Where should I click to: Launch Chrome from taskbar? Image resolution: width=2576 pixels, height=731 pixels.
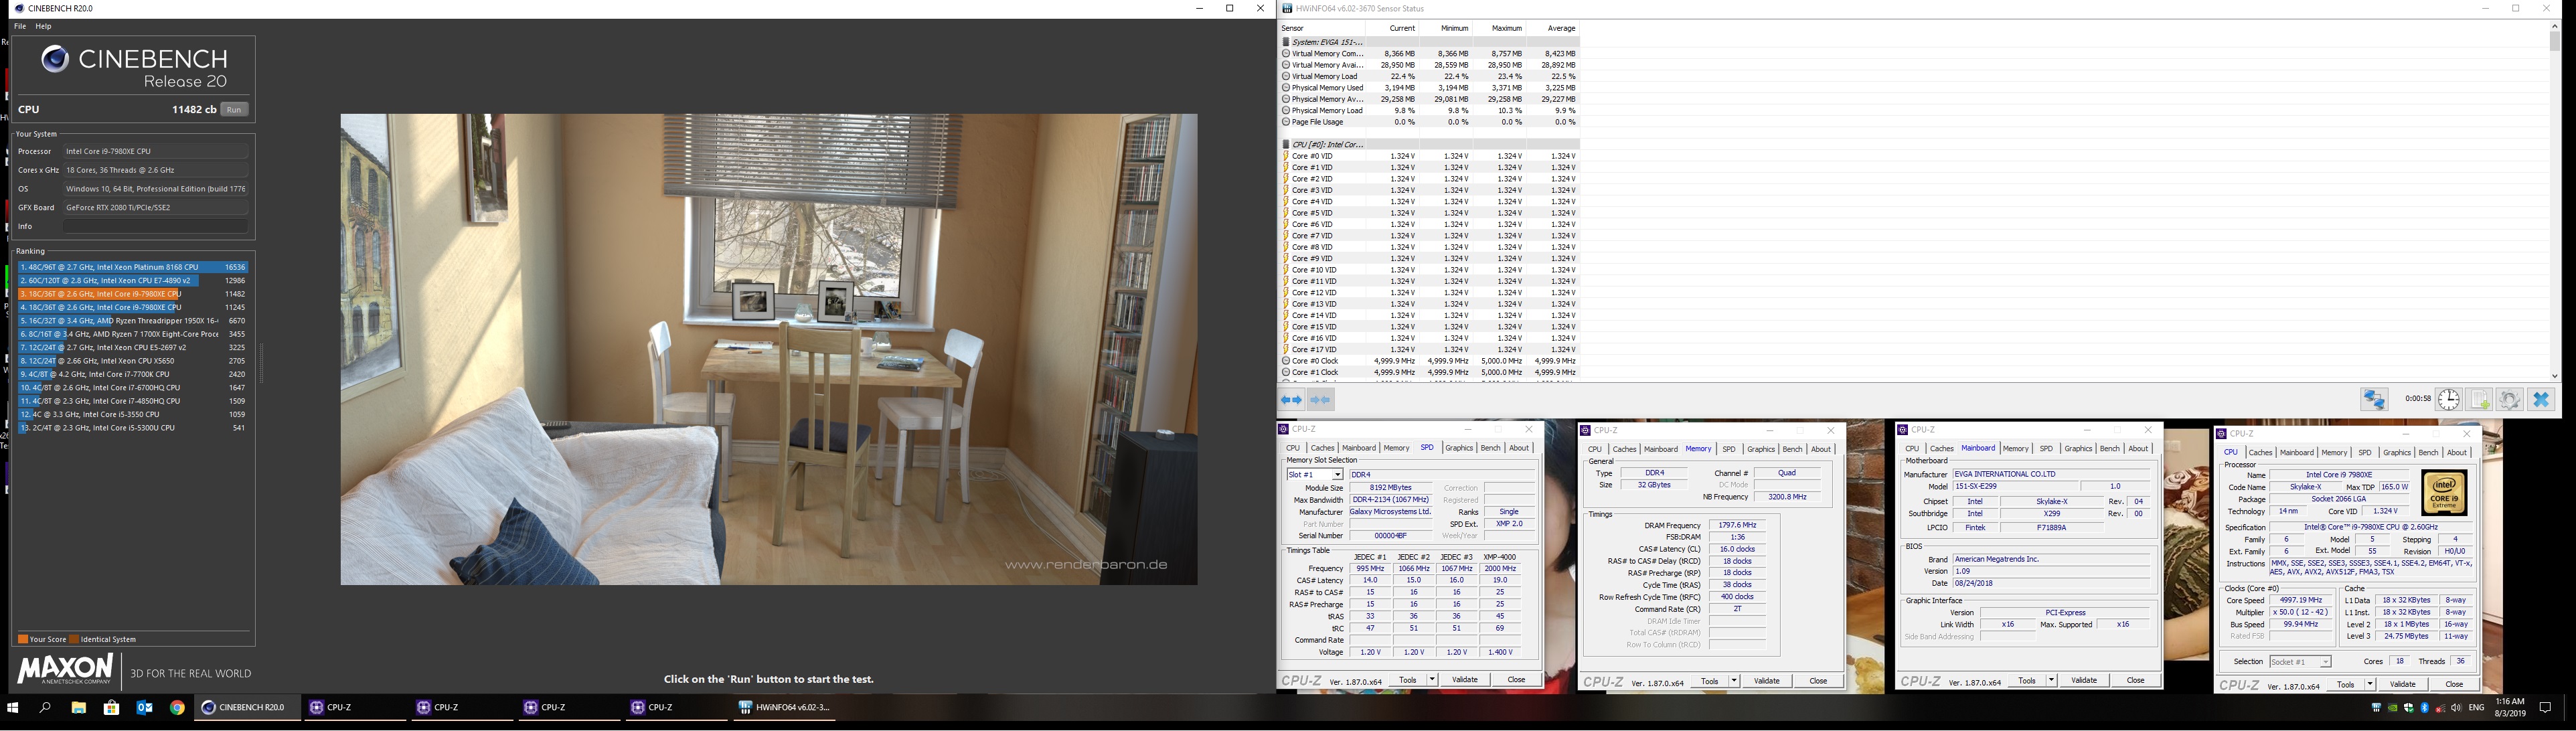click(x=177, y=708)
